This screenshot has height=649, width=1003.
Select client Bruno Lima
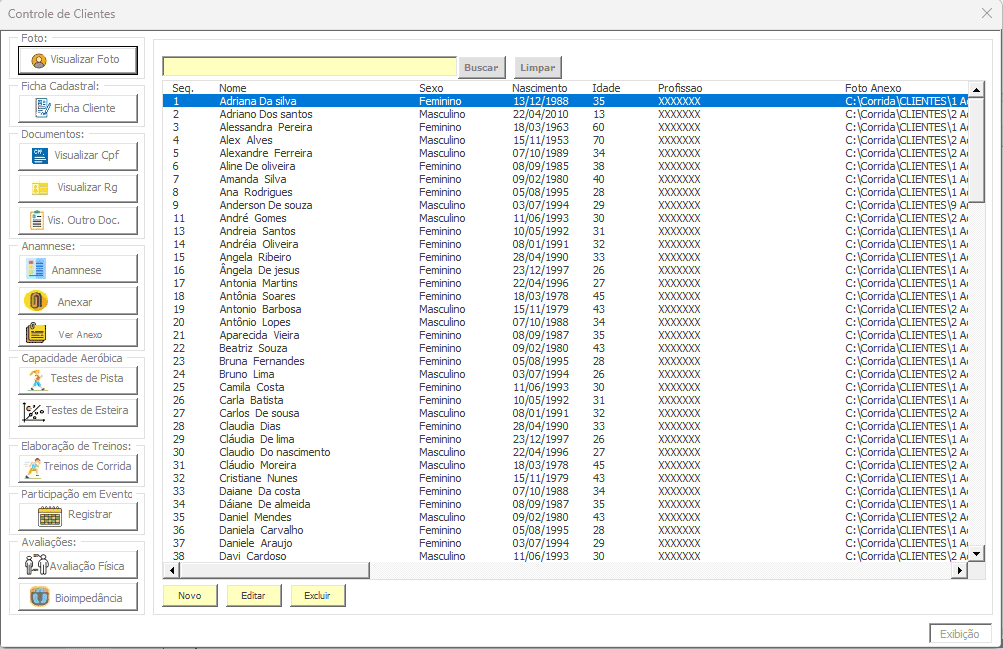(565, 374)
